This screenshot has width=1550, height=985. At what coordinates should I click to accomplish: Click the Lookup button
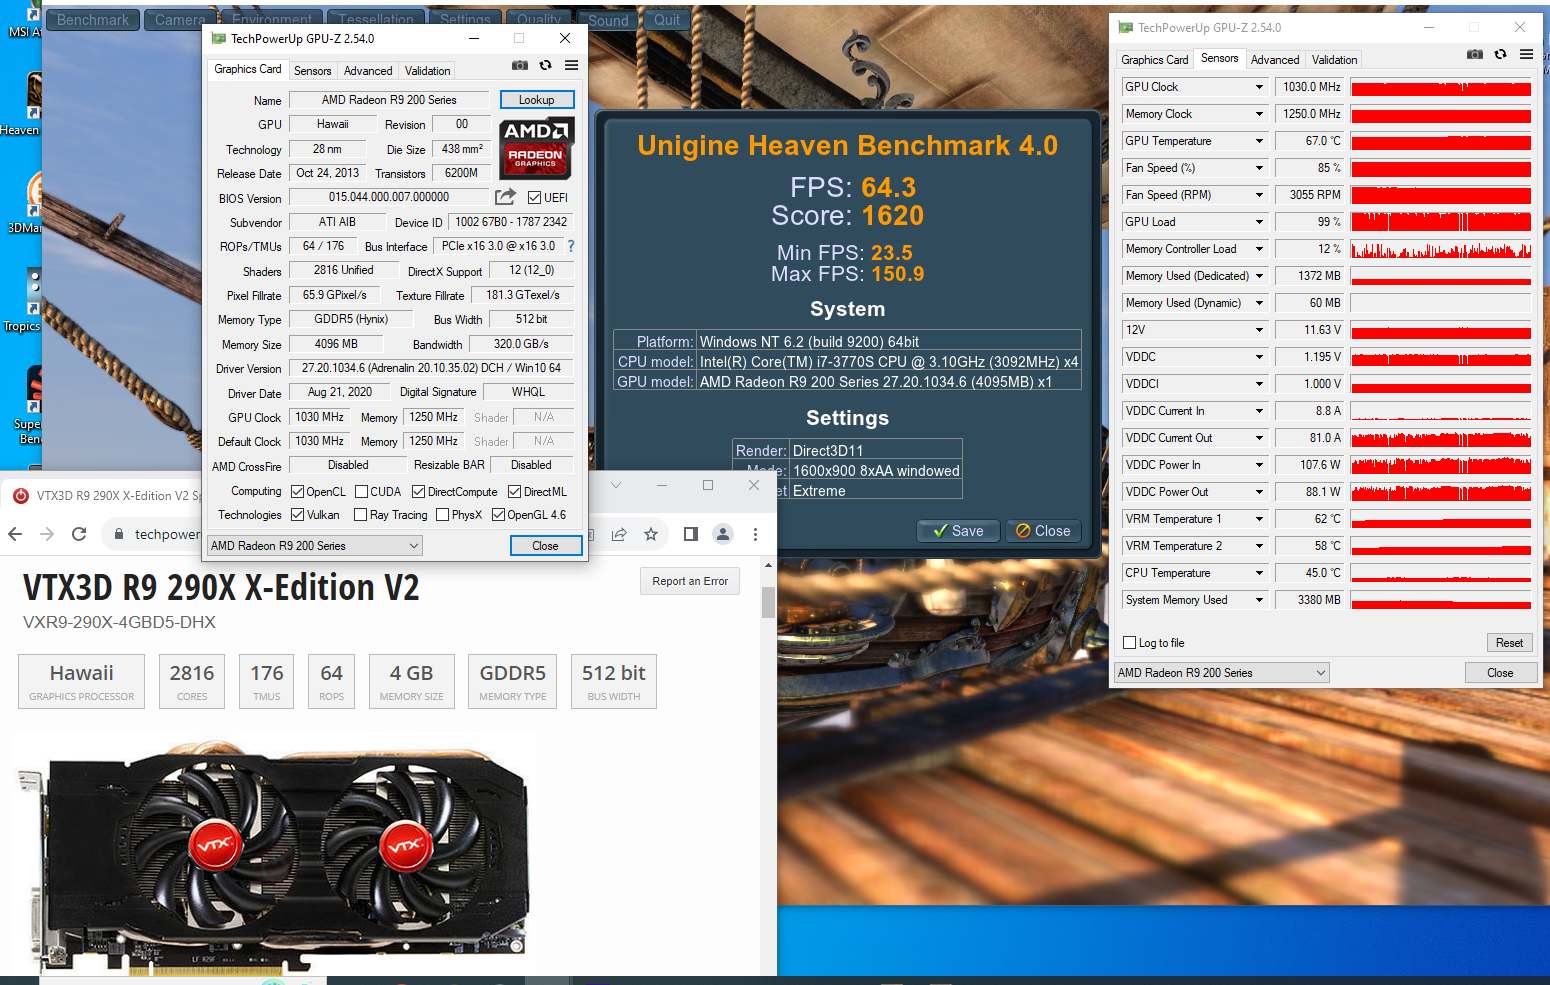point(537,100)
